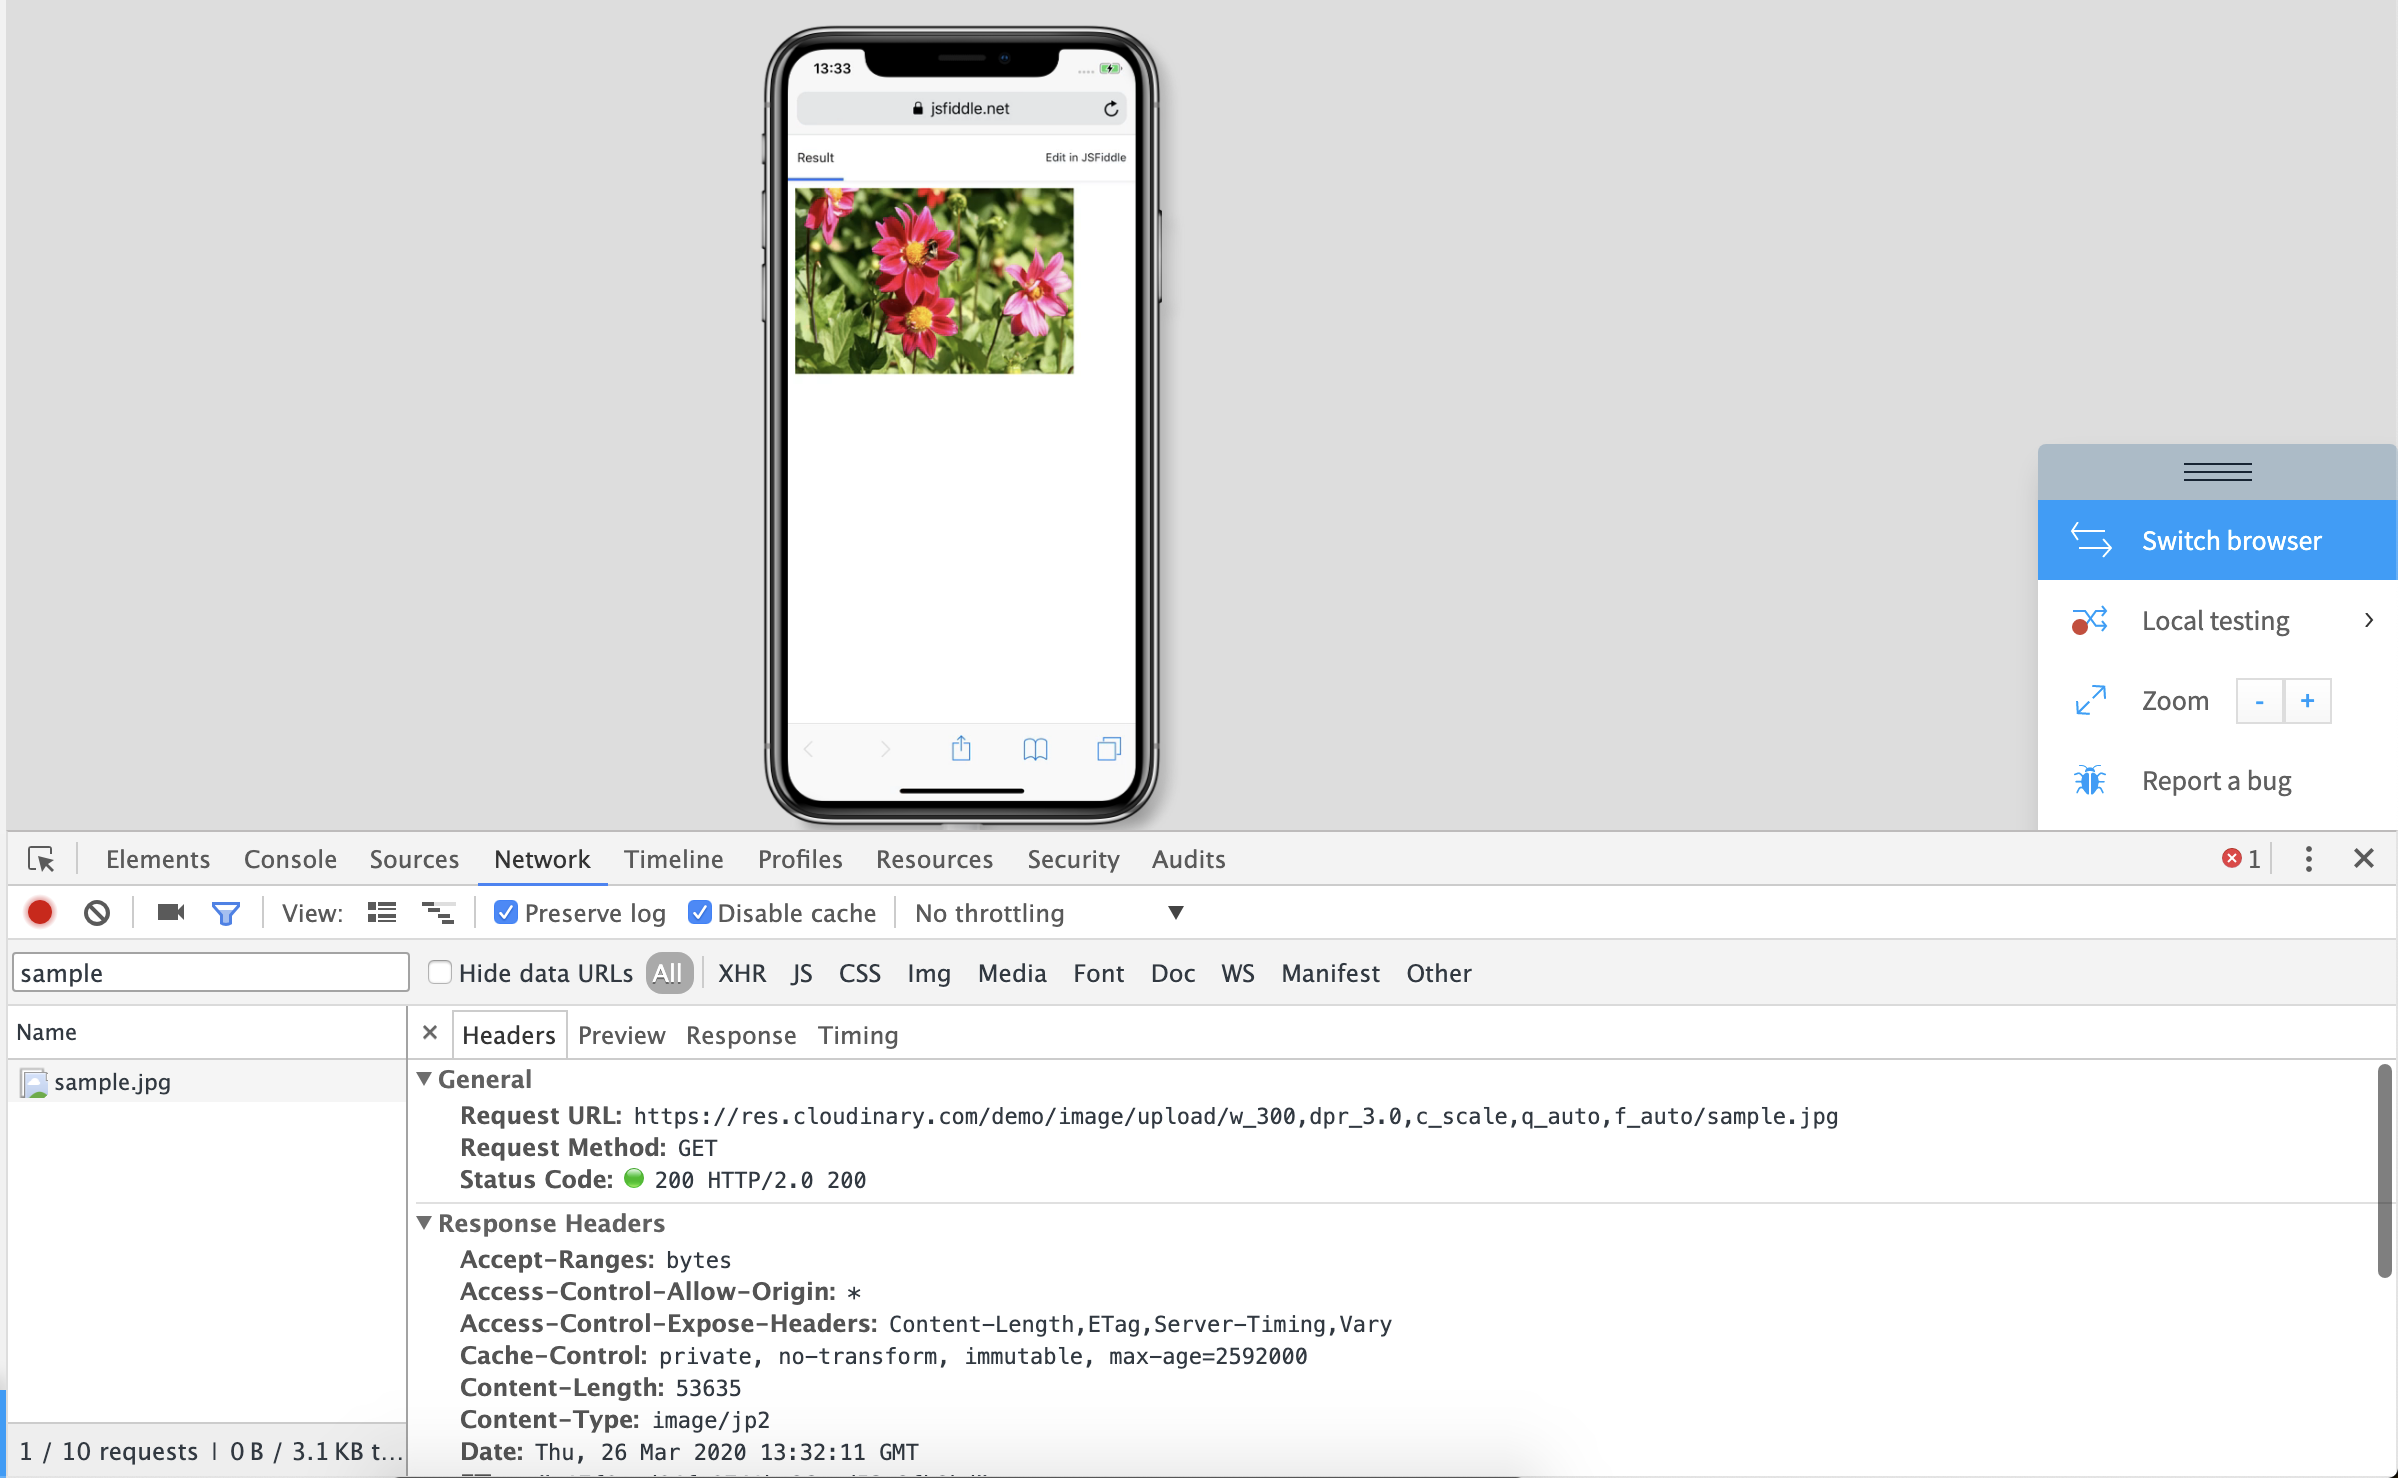This screenshot has width=2398, height=1478.
Task: Collapse the Response Headers section
Action: (425, 1222)
